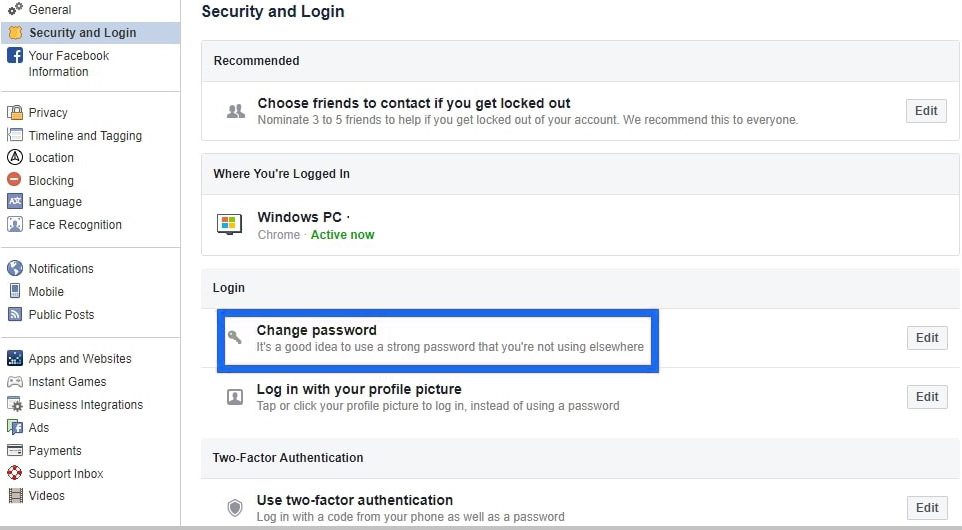Click the key icon beside Change password
The width and height of the screenshot is (962, 530).
coord(234,338)
